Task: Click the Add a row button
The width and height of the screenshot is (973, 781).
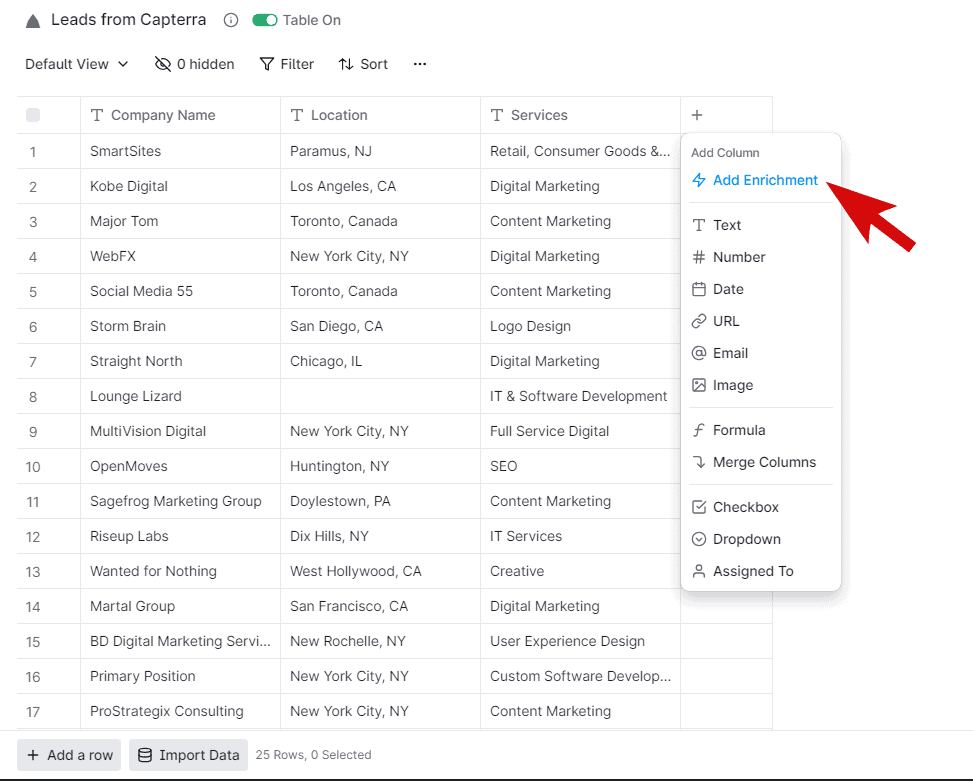Action: [x=70, y=755]
